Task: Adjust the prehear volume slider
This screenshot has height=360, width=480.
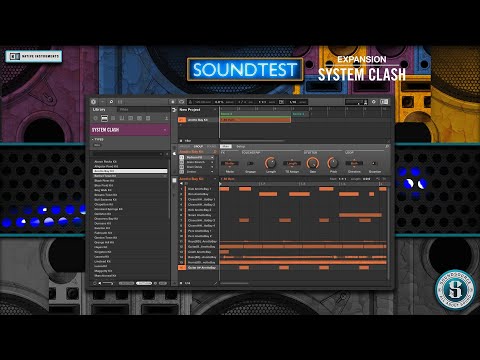Action: (107, 283)
